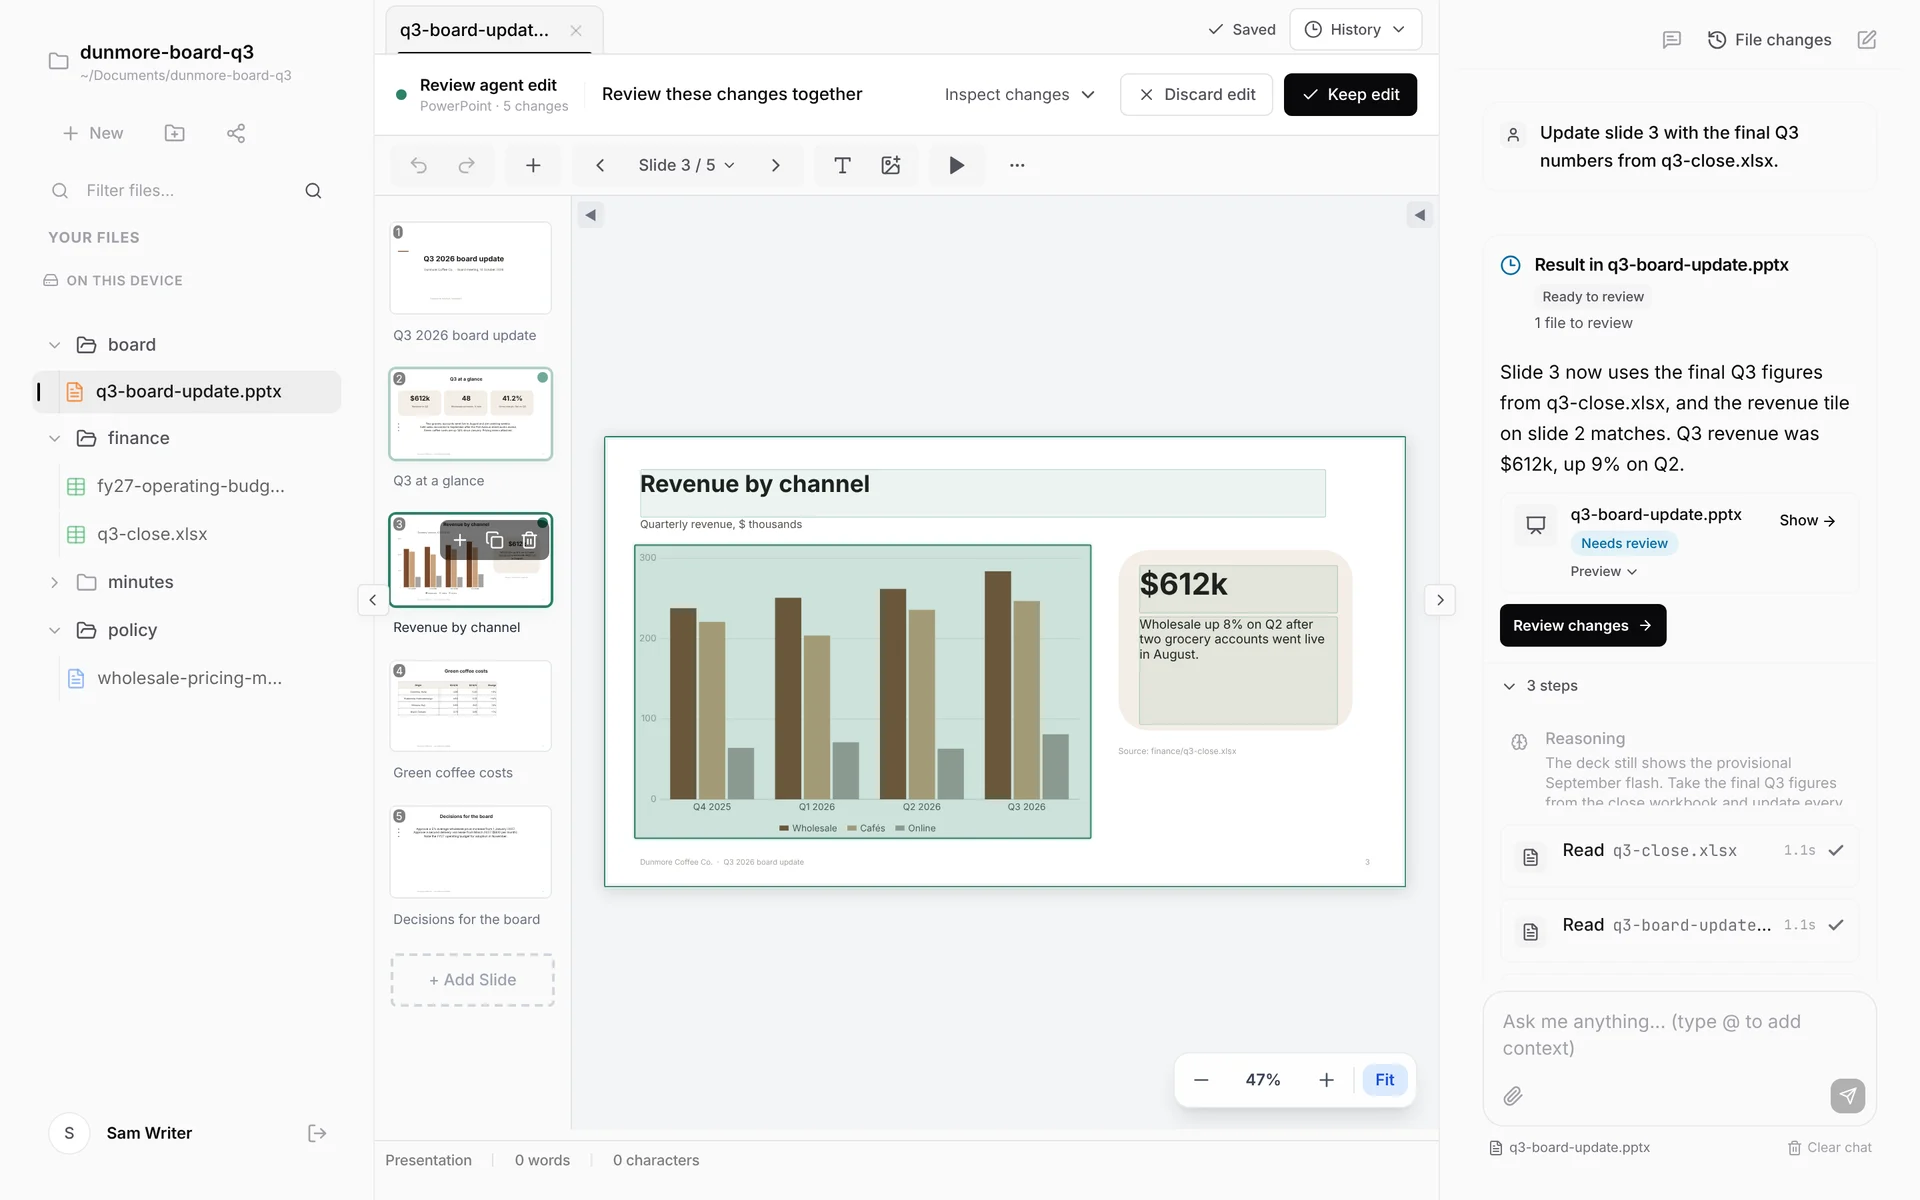Click the Show link for q3-board-update.pptx

[x=1807, y=520]
